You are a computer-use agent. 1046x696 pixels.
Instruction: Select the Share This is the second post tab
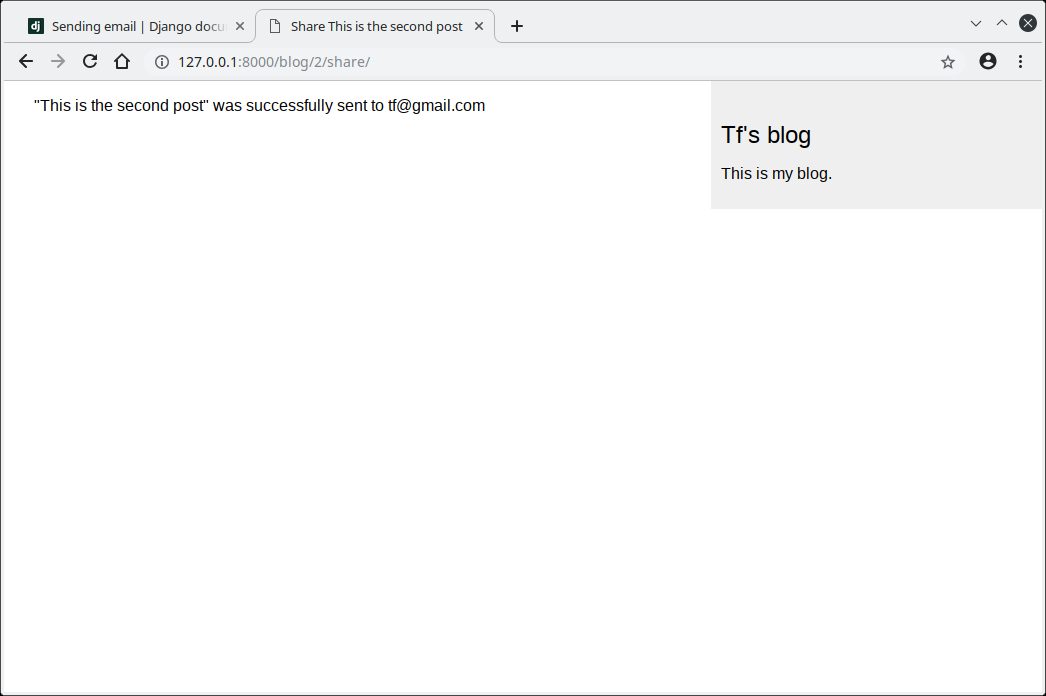click(x=376, y=26)
